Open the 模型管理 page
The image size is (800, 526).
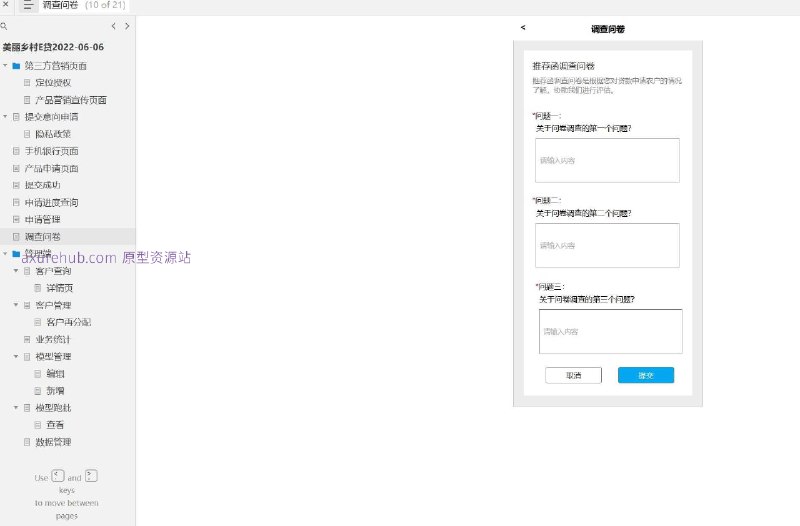(53, 357)
